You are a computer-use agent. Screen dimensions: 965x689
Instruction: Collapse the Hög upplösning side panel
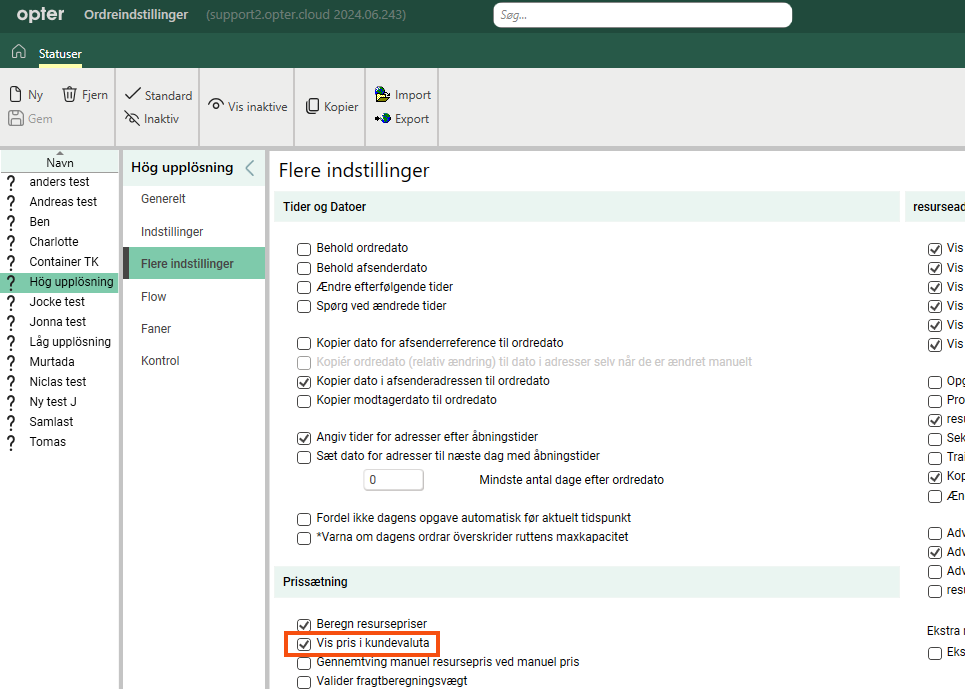(x=250, y=167)
